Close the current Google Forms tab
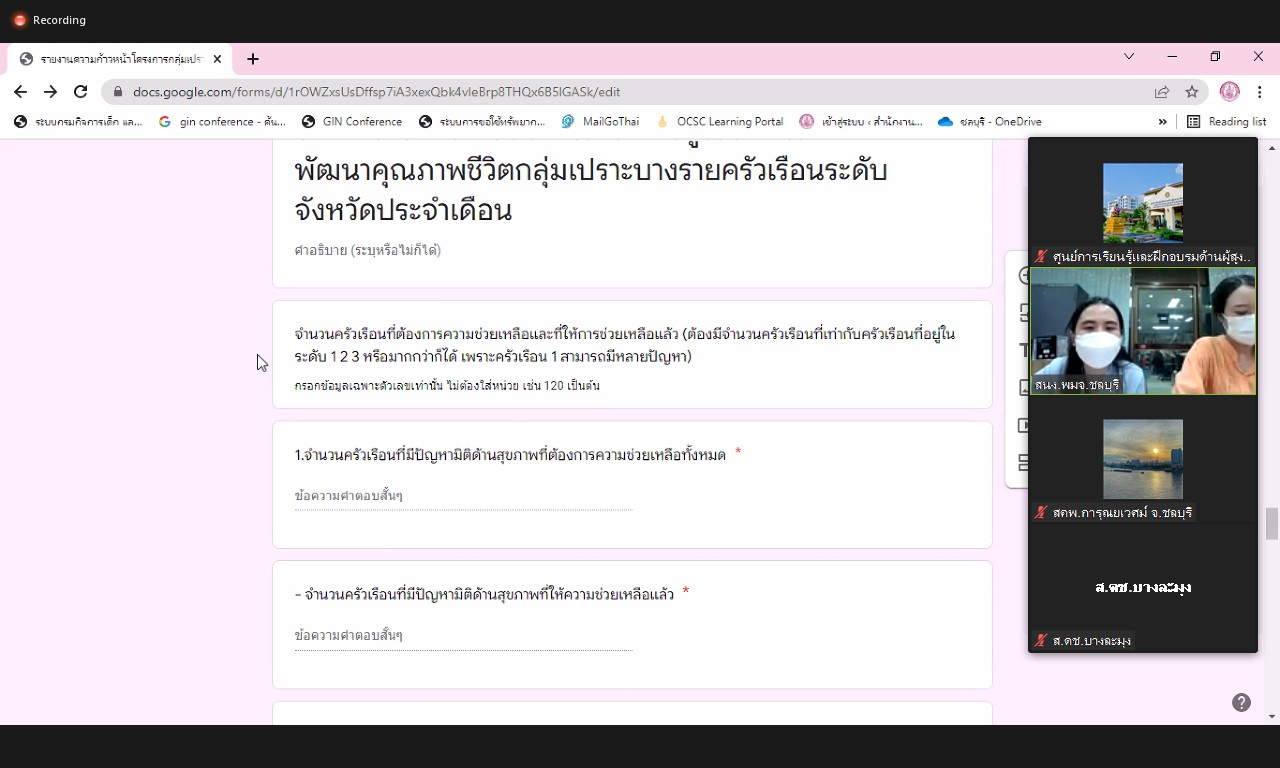The width and height of the screenshot is (1280, 768). point(217,59)
